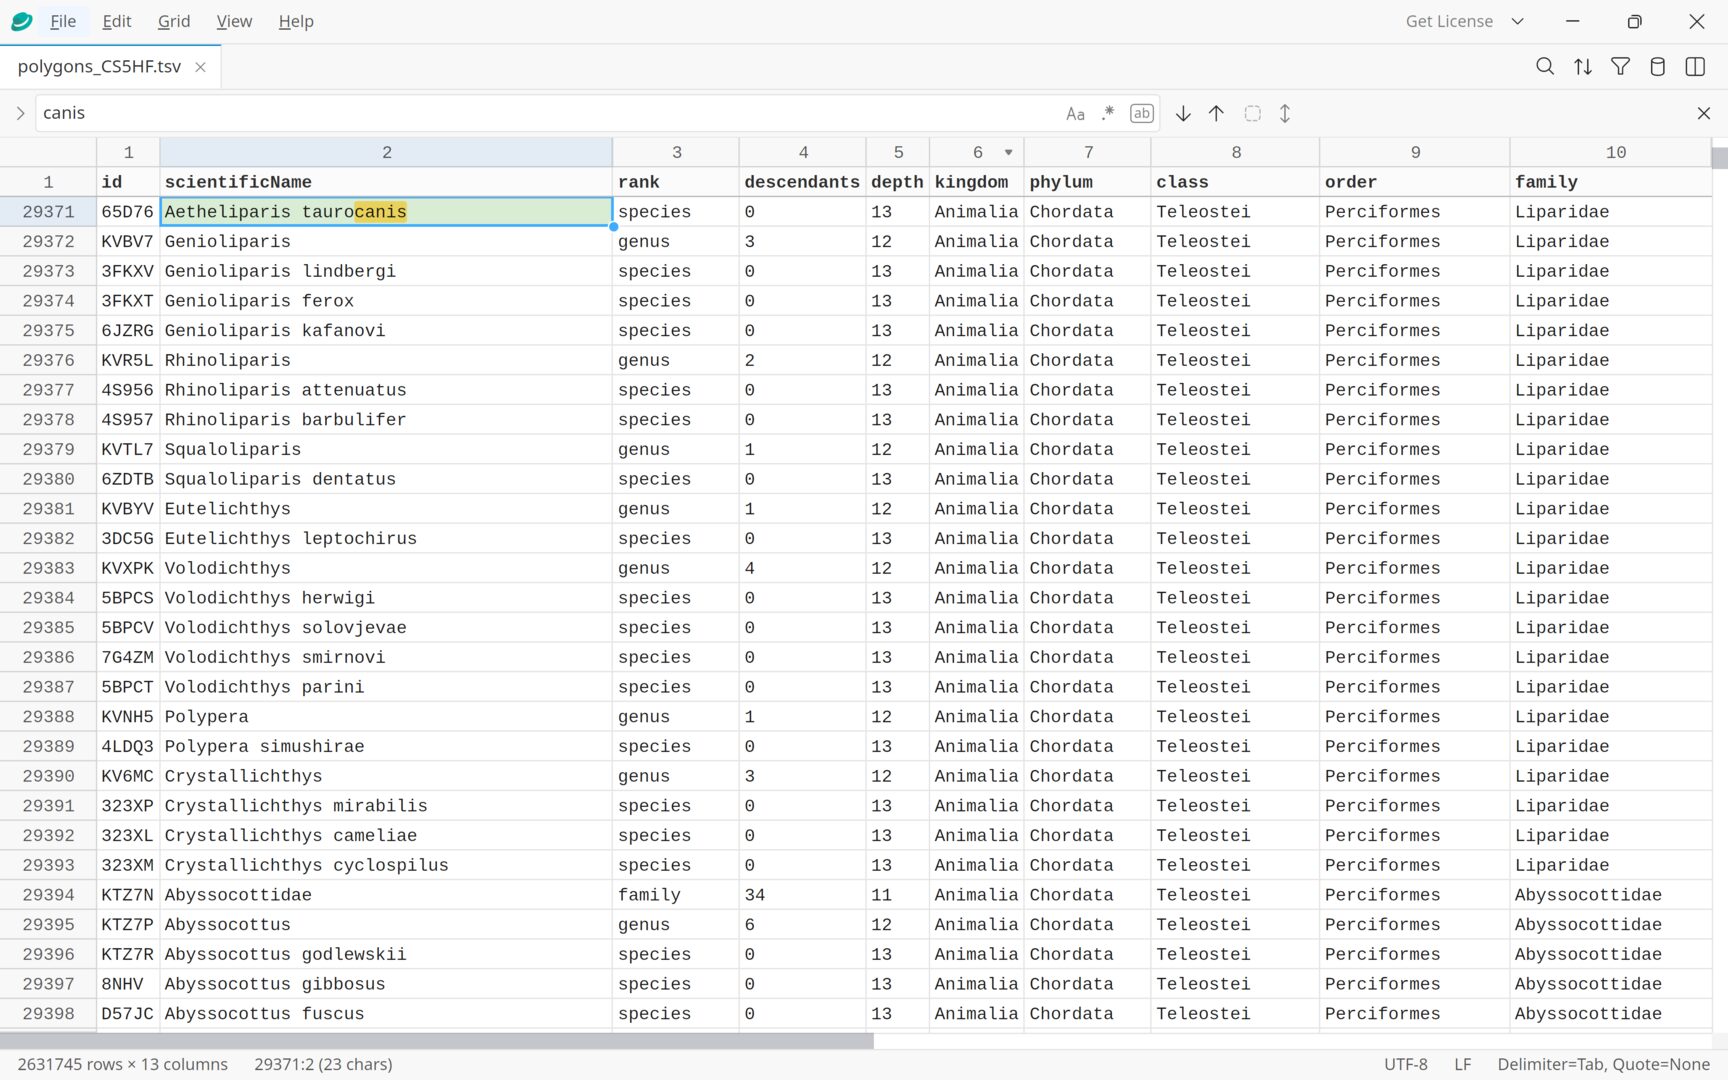Open the Edit menu
Screen dimensions: 1728x1080
117,21
